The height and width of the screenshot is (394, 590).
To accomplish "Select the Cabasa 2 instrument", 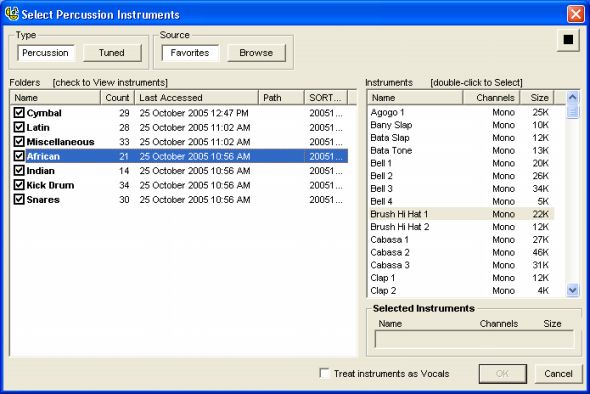I will coord(461,252).
